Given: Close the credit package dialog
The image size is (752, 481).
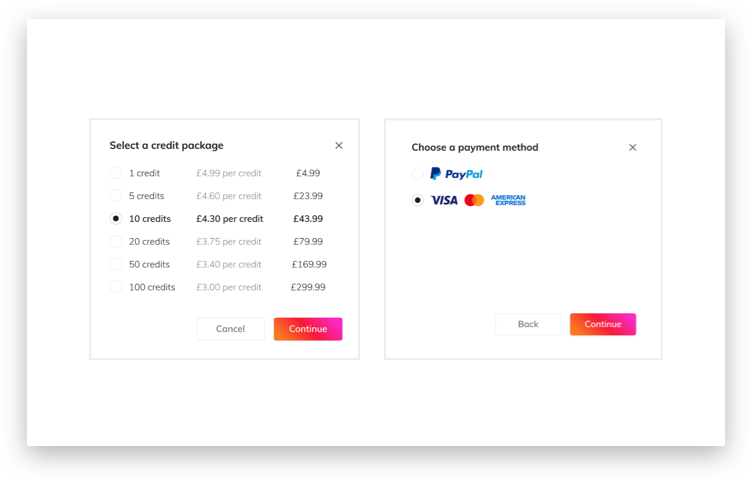Looking at the screenshot, I should 339,146.
